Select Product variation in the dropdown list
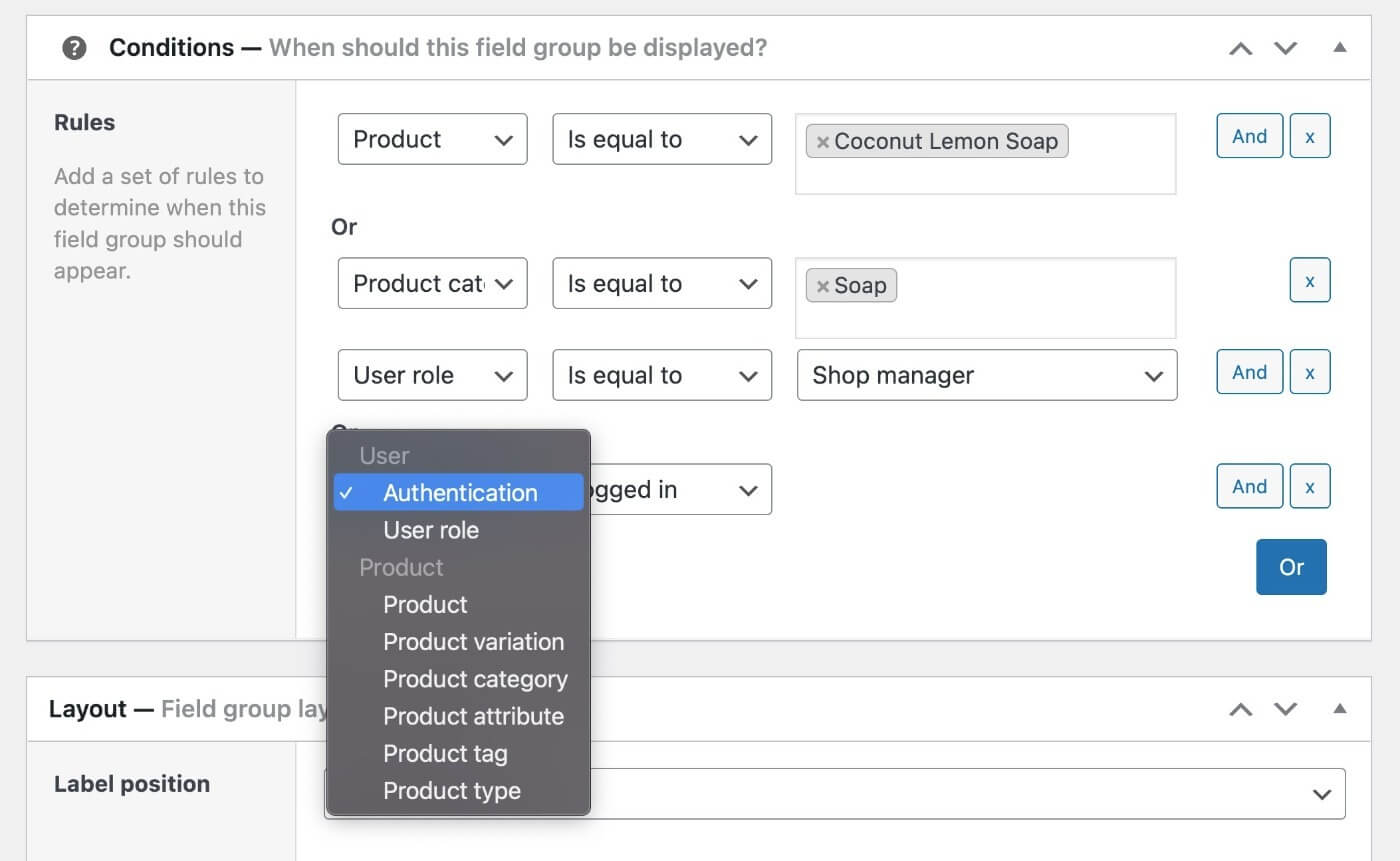Screen dimensions: 1400x861 click(x=458, y=641)
